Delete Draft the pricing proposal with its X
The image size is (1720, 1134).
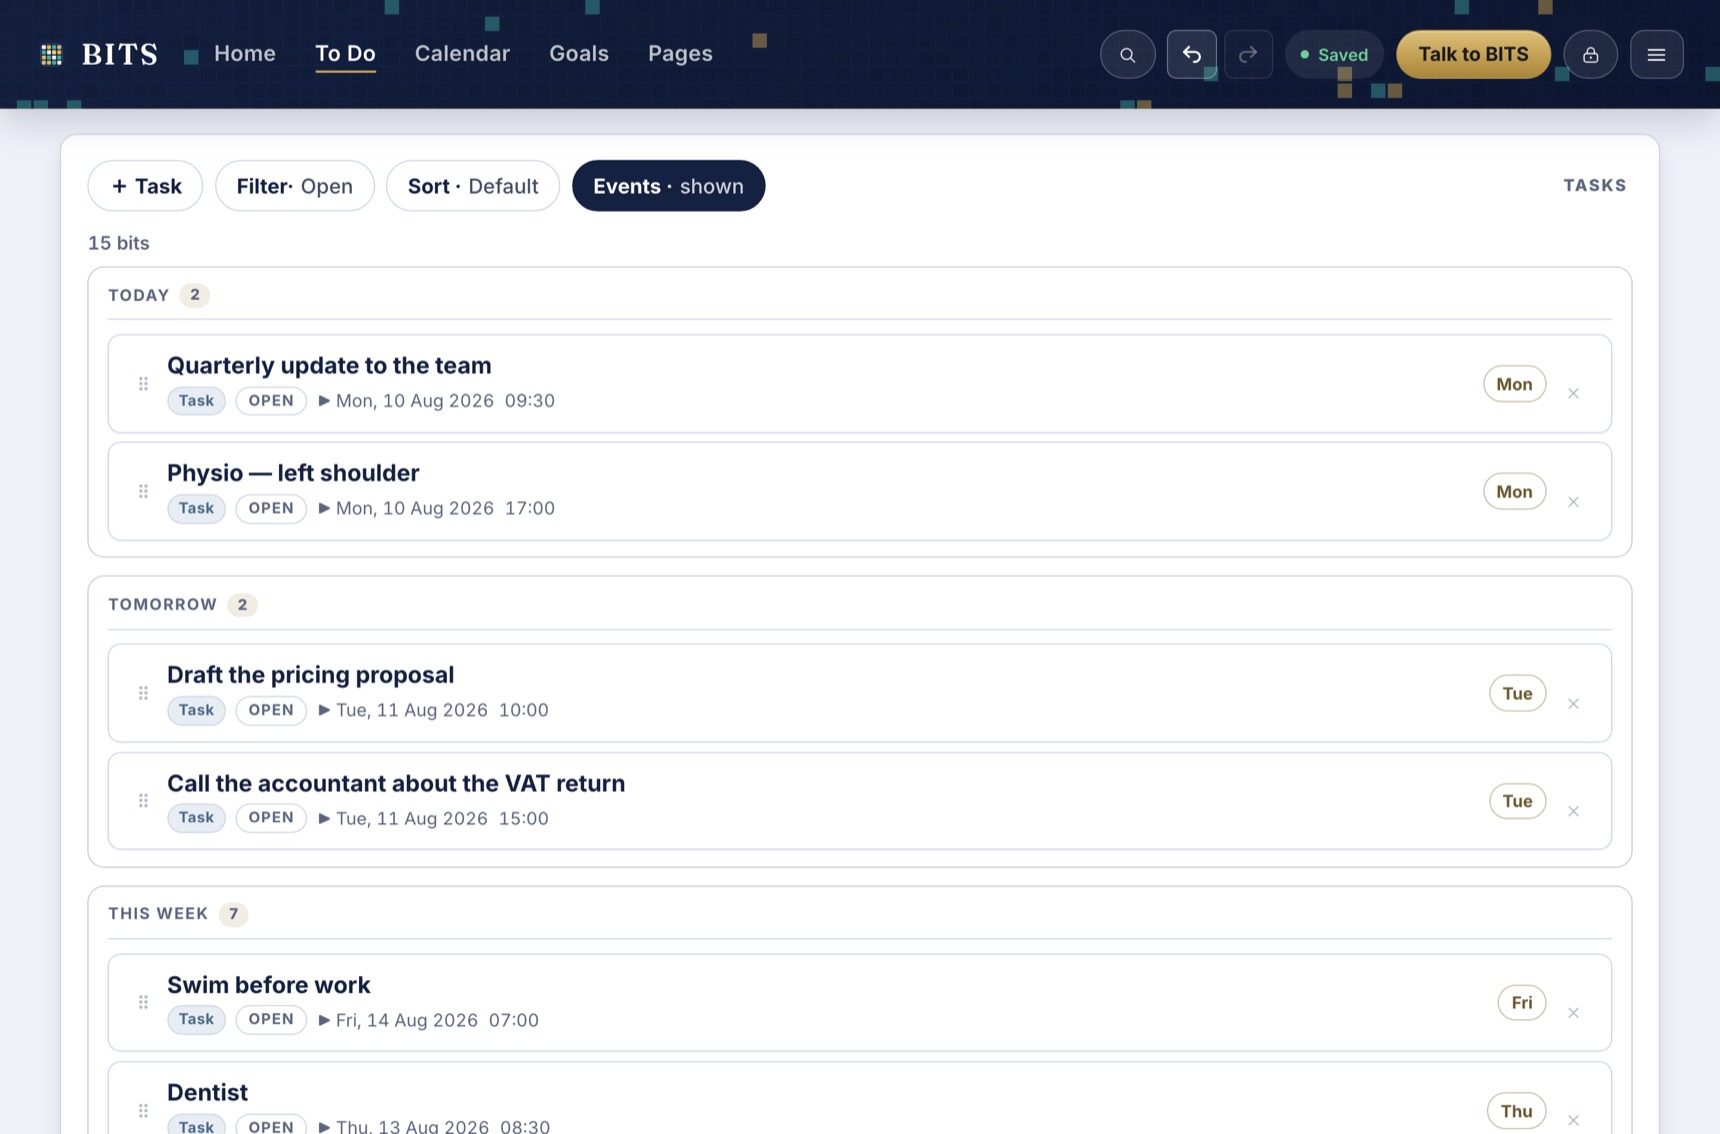click(x=1573, y=703)
